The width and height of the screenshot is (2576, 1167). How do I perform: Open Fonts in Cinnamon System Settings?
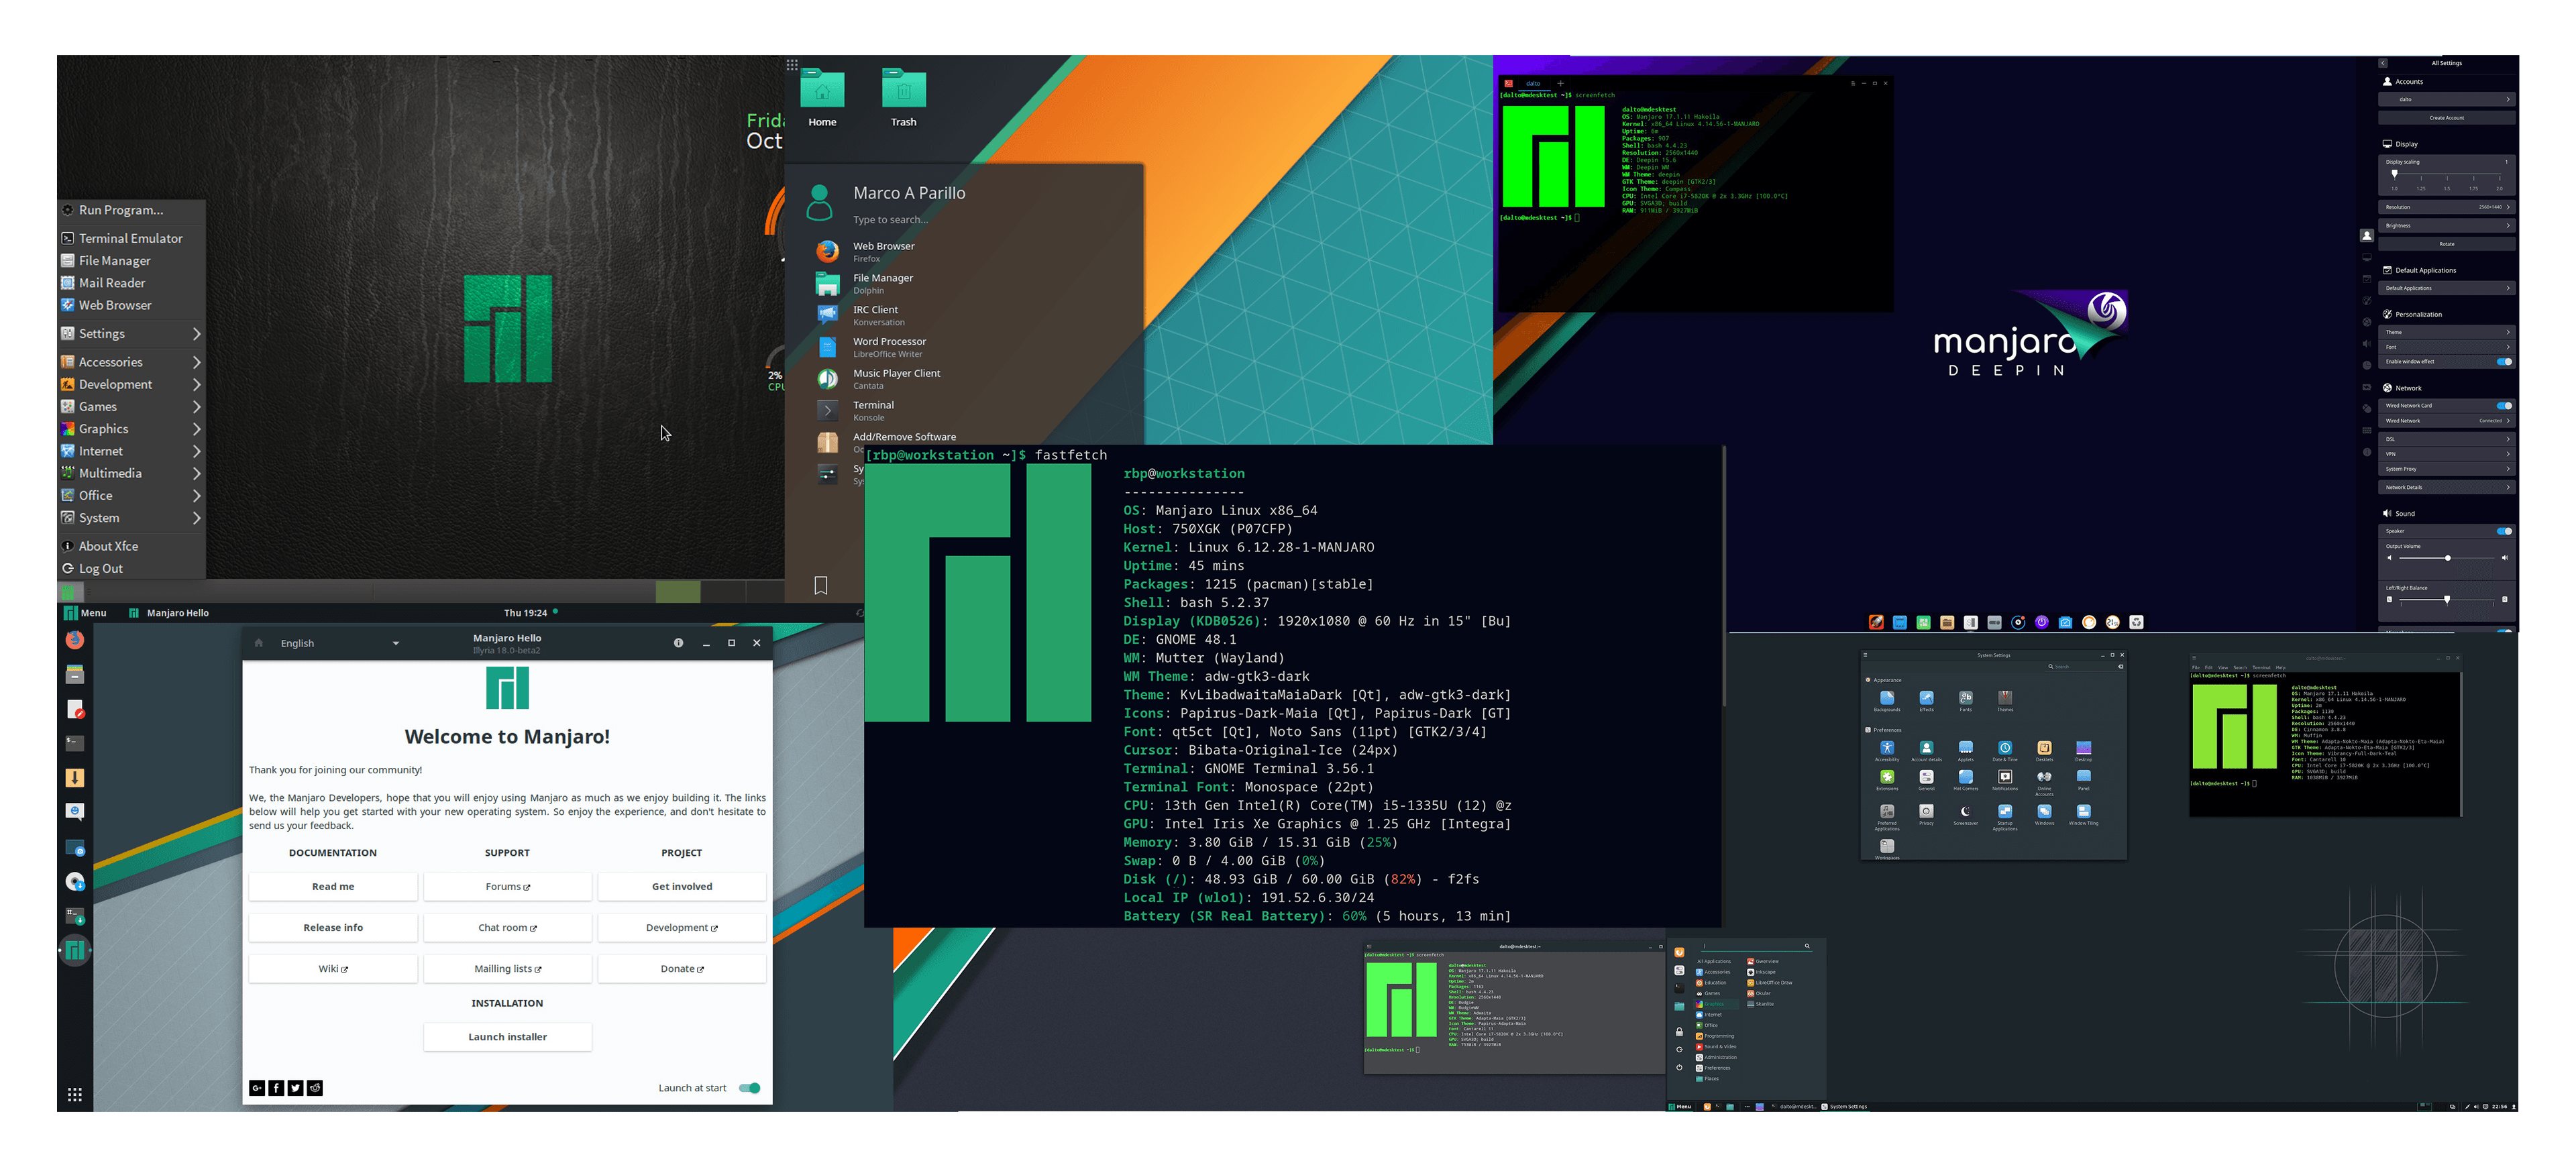[x=1965, y=701]
